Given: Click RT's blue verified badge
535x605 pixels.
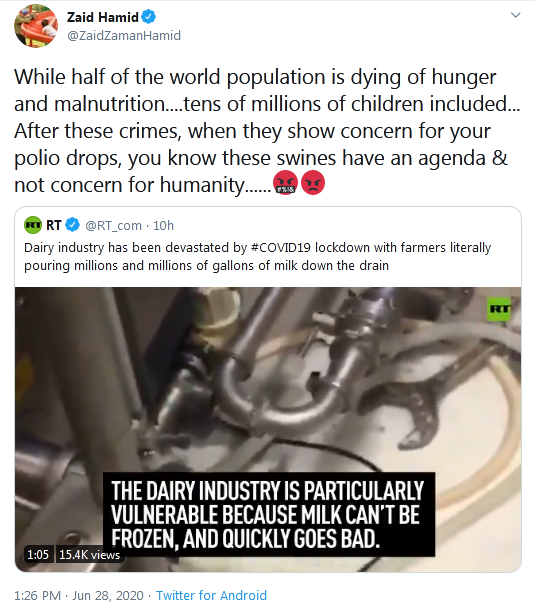Looking at the screenshot, I should [x=73, y=225].
